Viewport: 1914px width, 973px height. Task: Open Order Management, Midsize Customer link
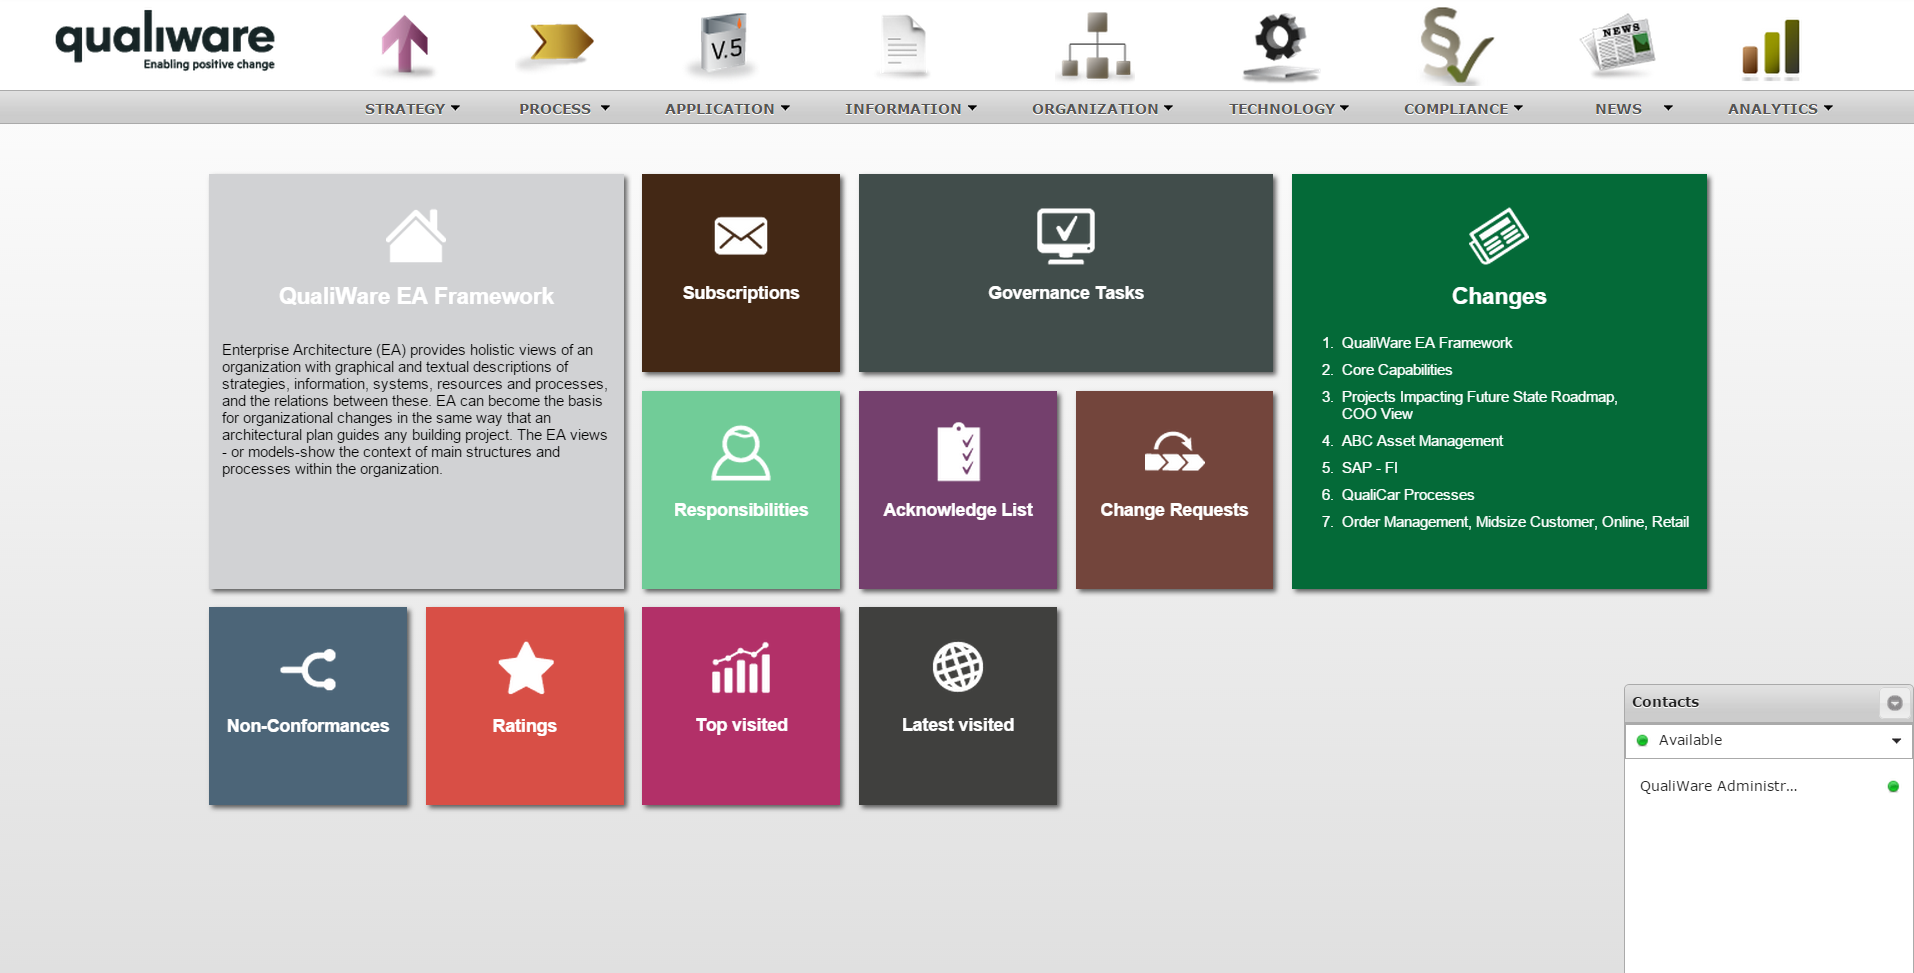[1515, 522]
